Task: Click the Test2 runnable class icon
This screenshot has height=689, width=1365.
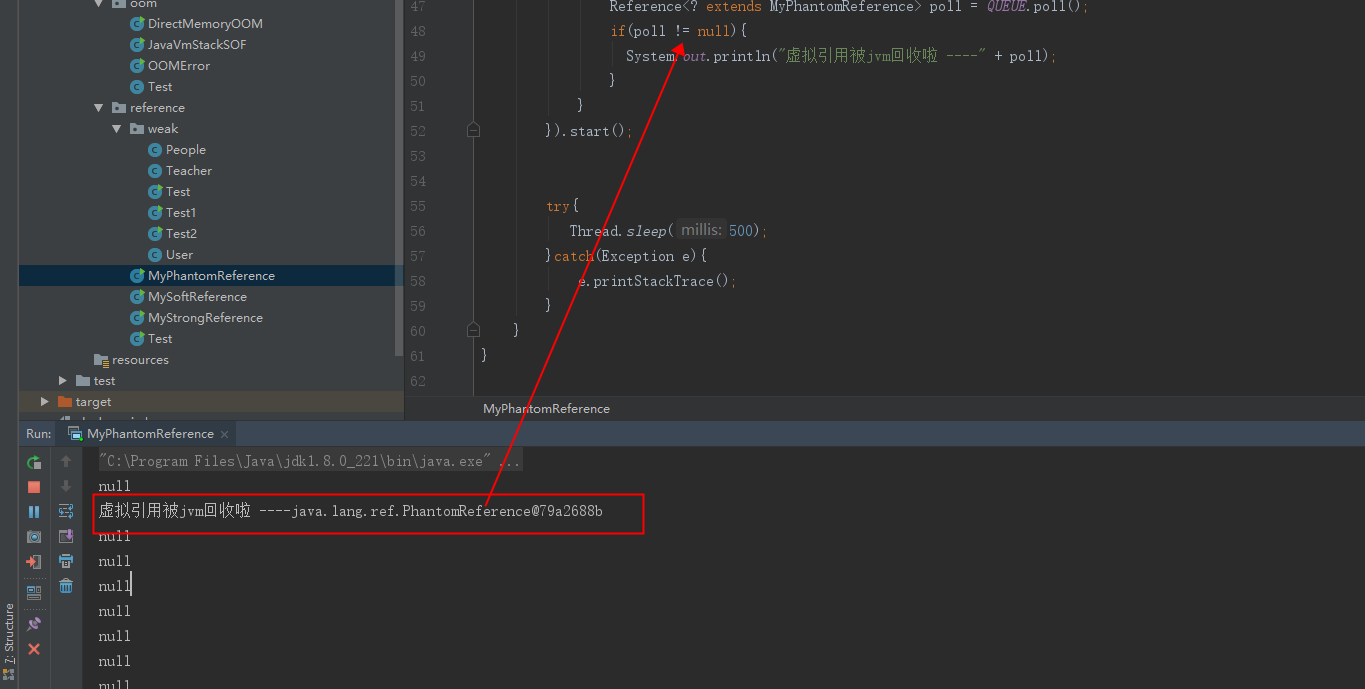Action: click(x=155, y=234)
